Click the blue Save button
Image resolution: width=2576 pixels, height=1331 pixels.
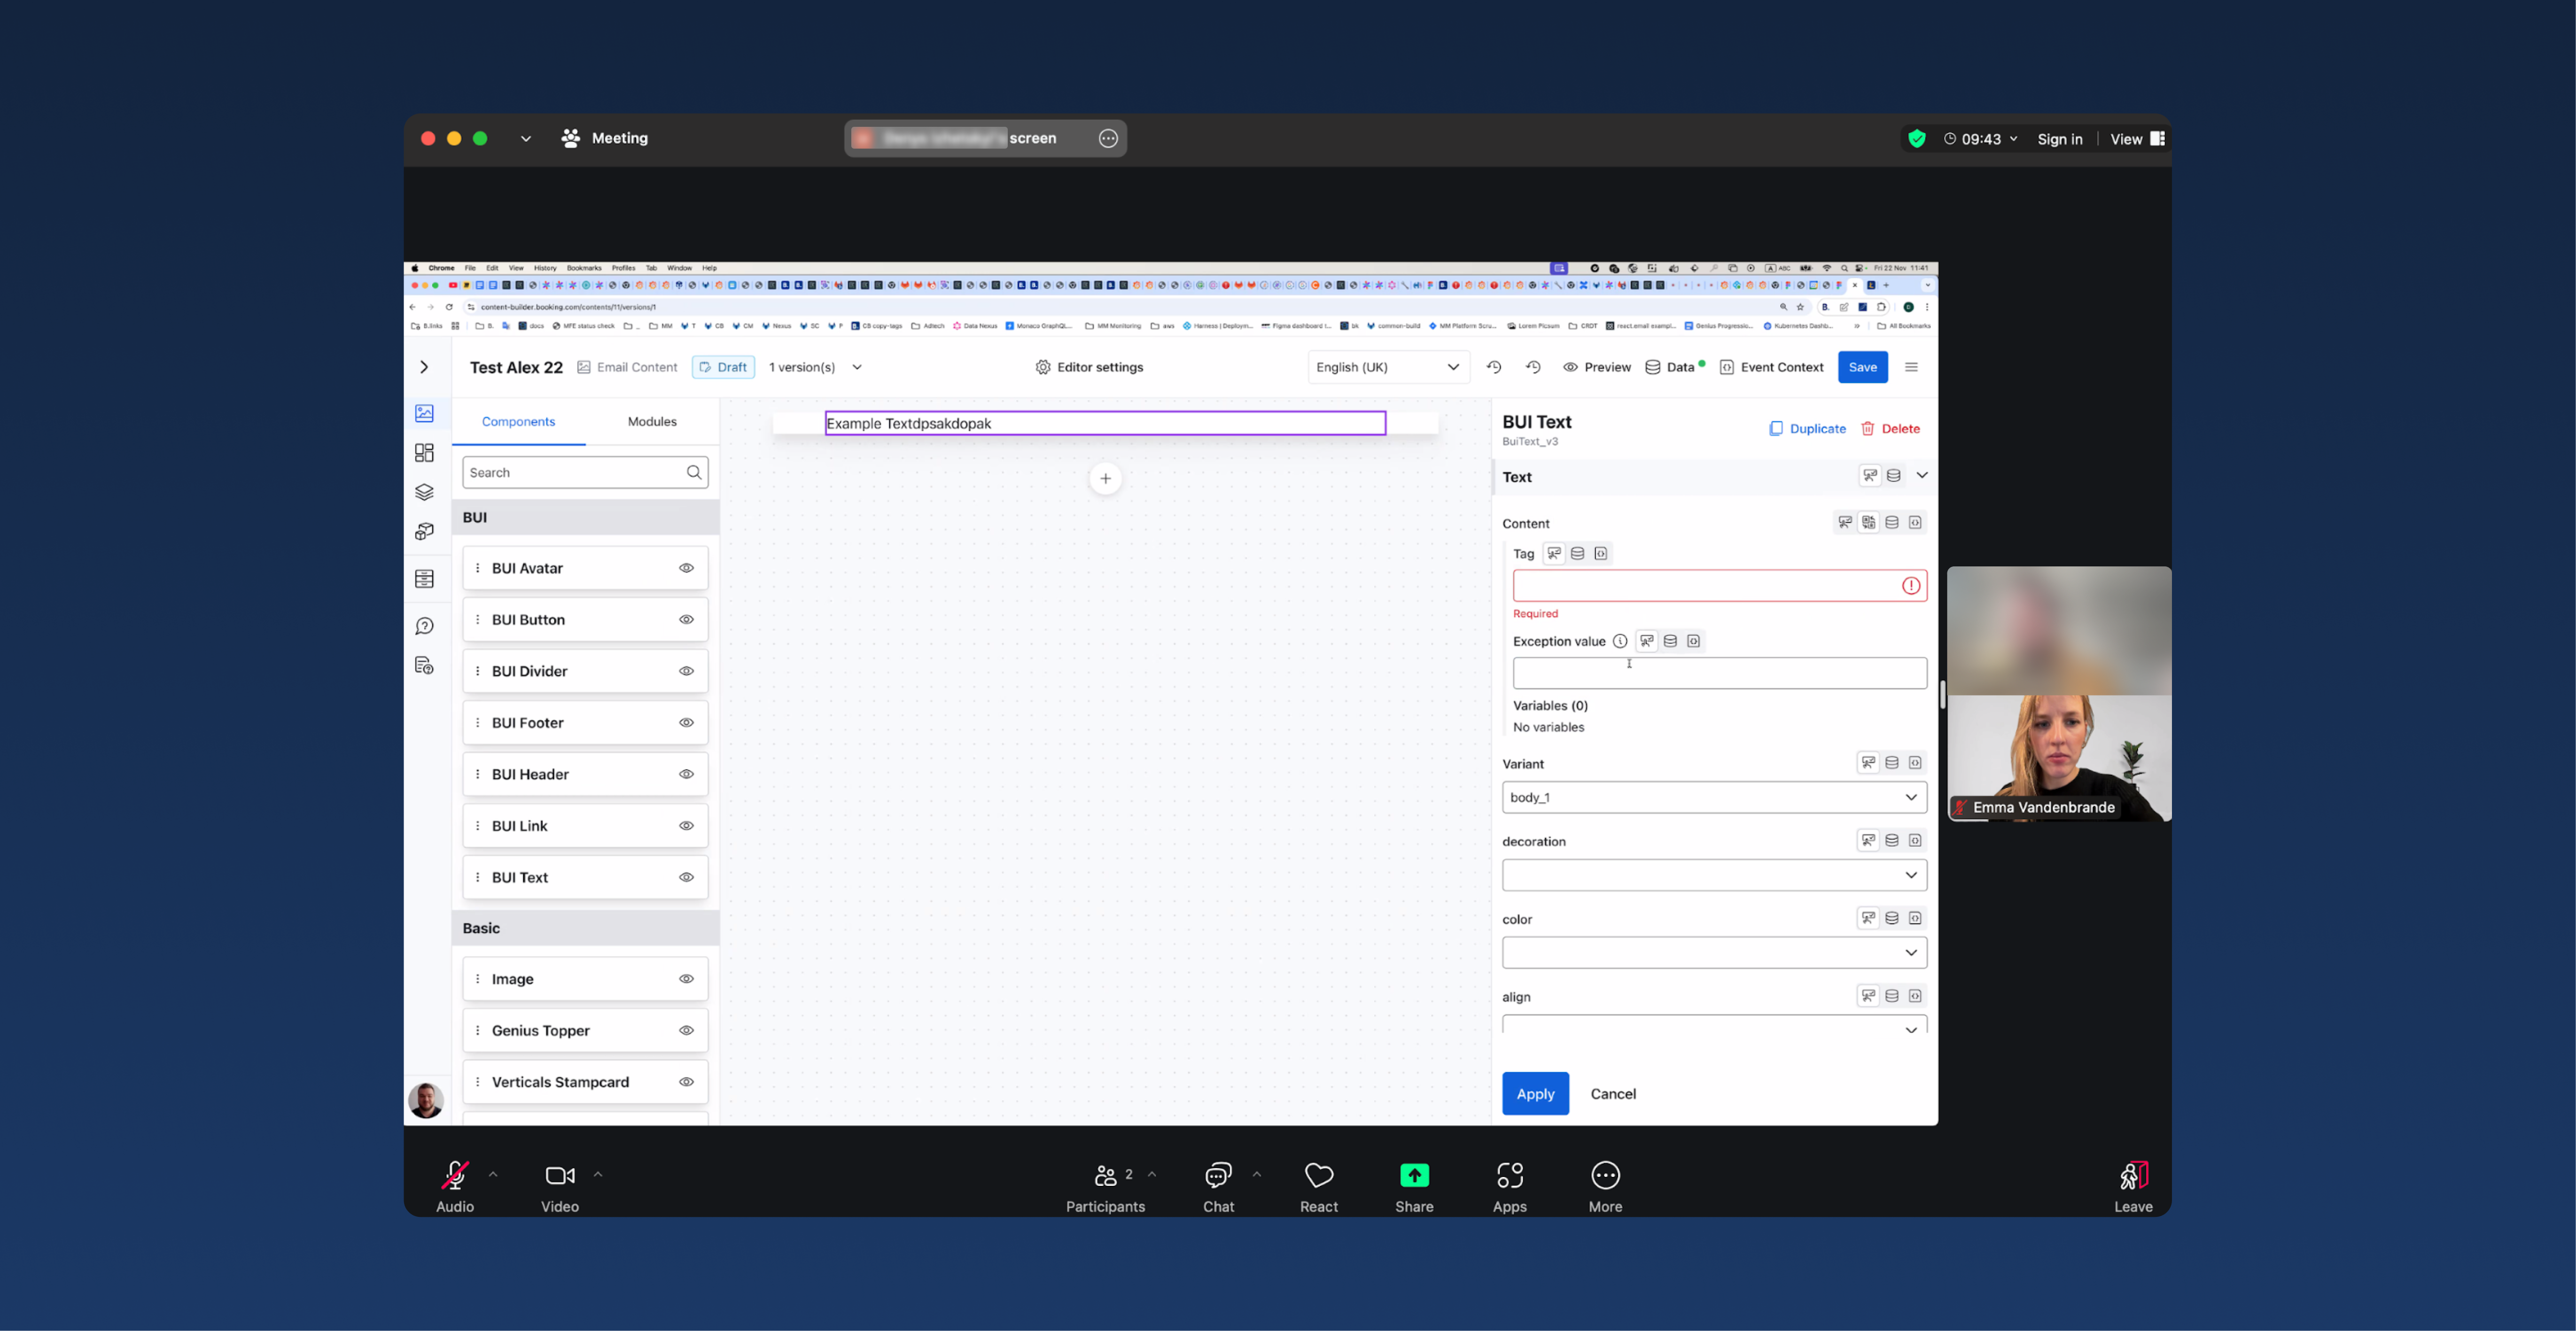pyautogui.click(x=1862, y=367)
